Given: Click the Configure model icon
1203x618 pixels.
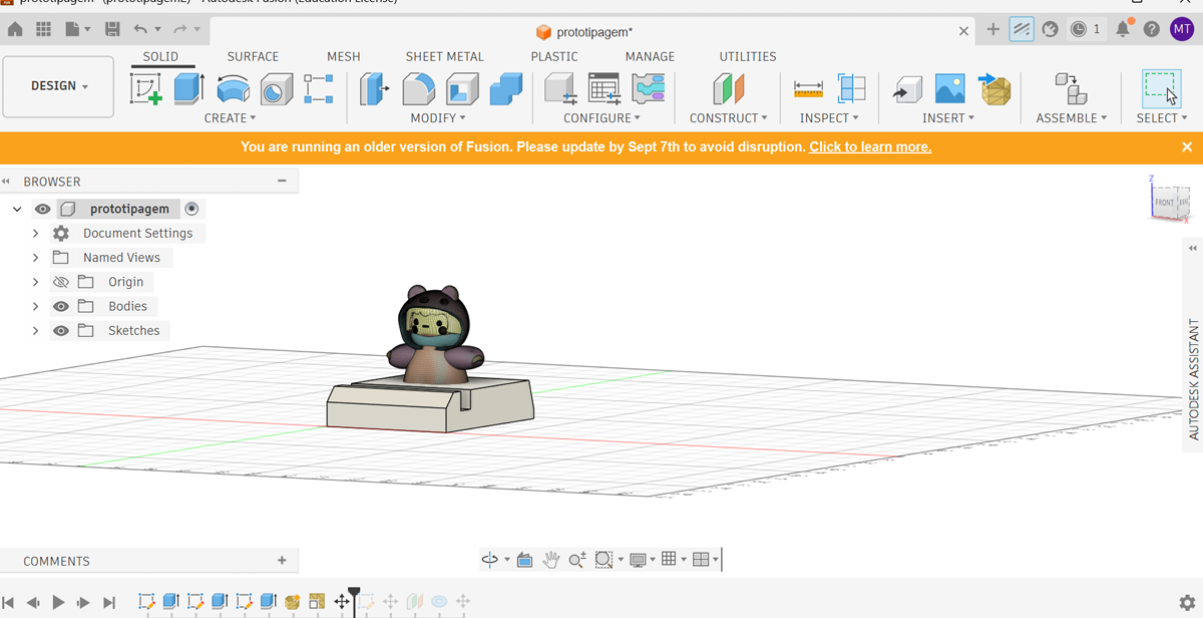Looking at the screenshot, I should click(560, 89).
